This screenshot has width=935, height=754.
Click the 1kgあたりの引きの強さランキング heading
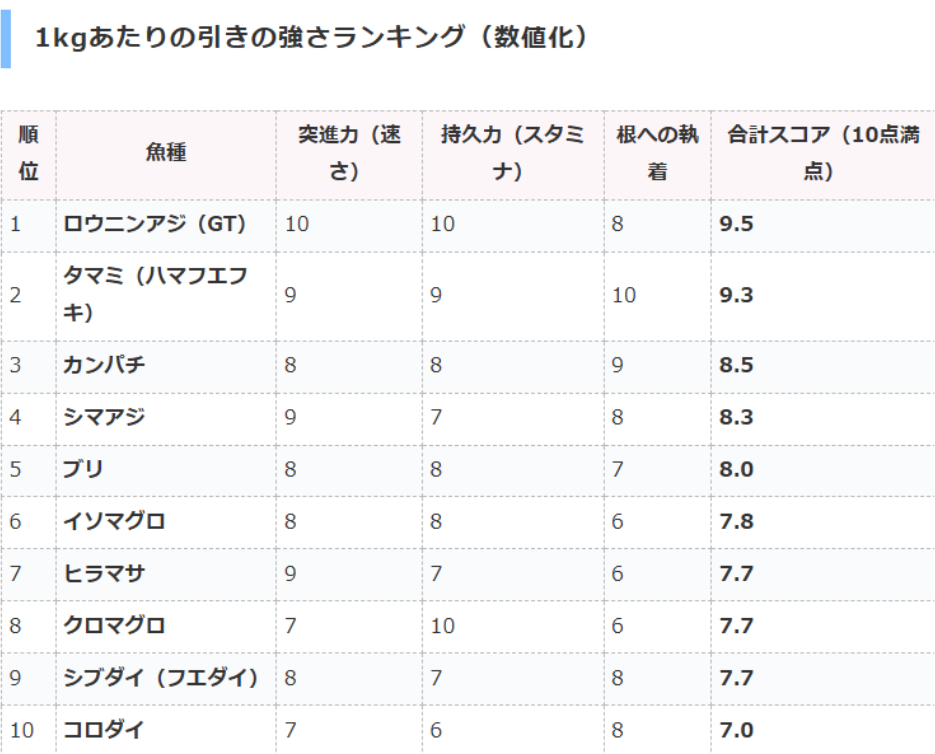coord(310,38)
